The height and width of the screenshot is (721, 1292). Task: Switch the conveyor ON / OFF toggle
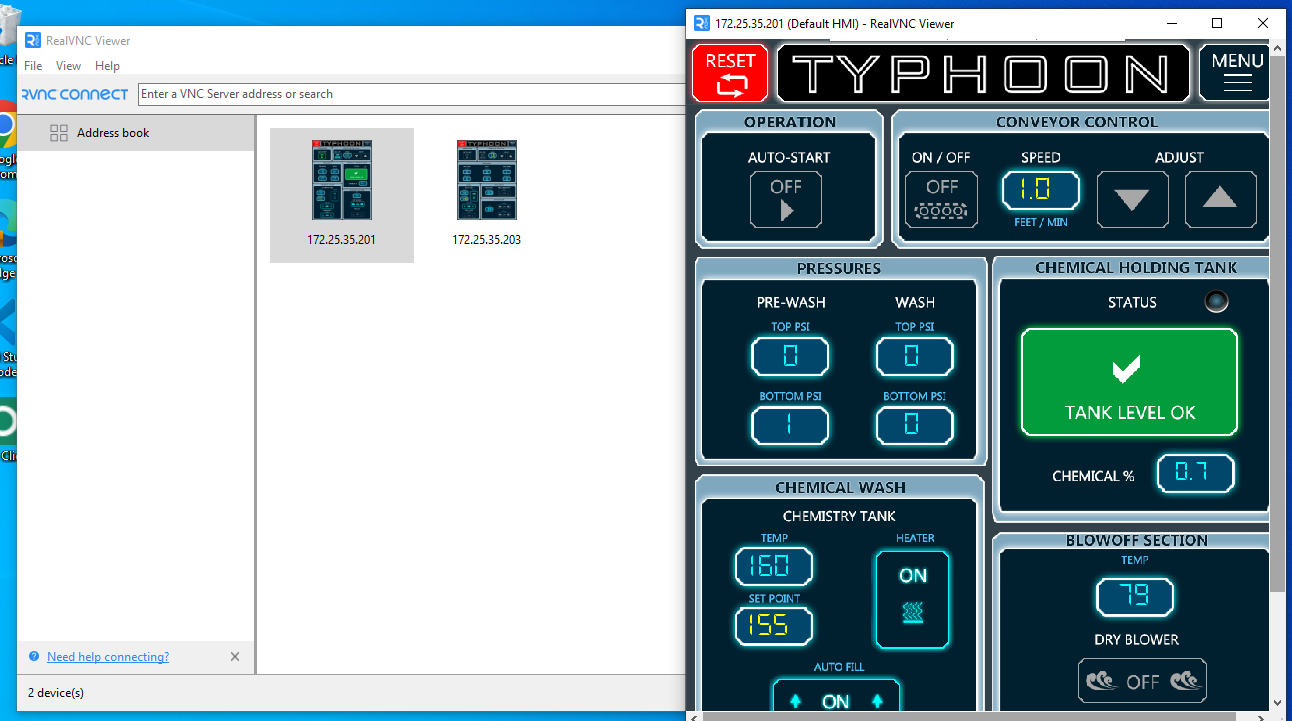coord(941,199)
